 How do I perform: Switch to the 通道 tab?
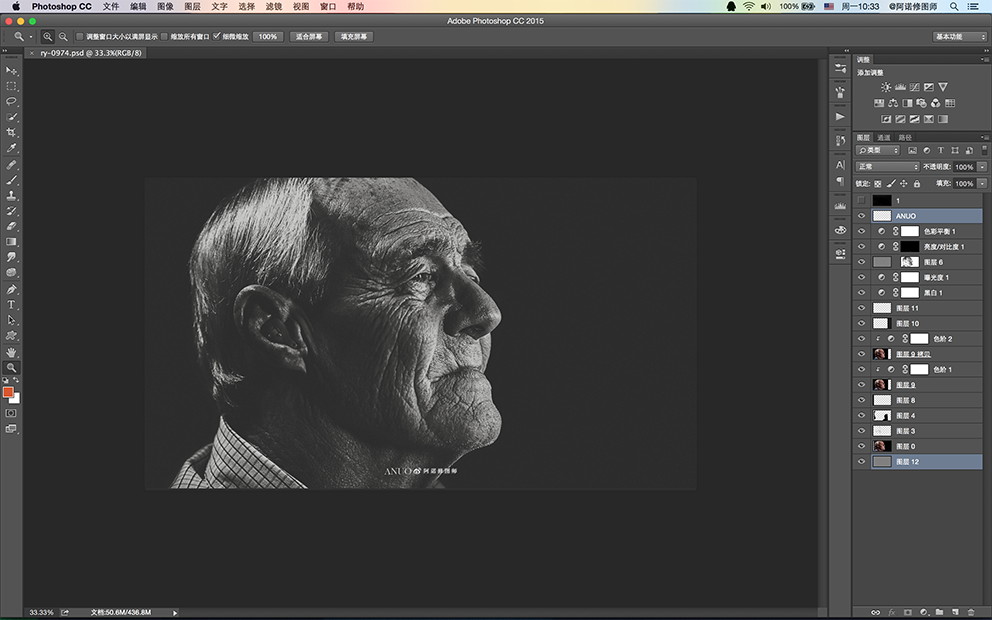[x=884, y=137]
